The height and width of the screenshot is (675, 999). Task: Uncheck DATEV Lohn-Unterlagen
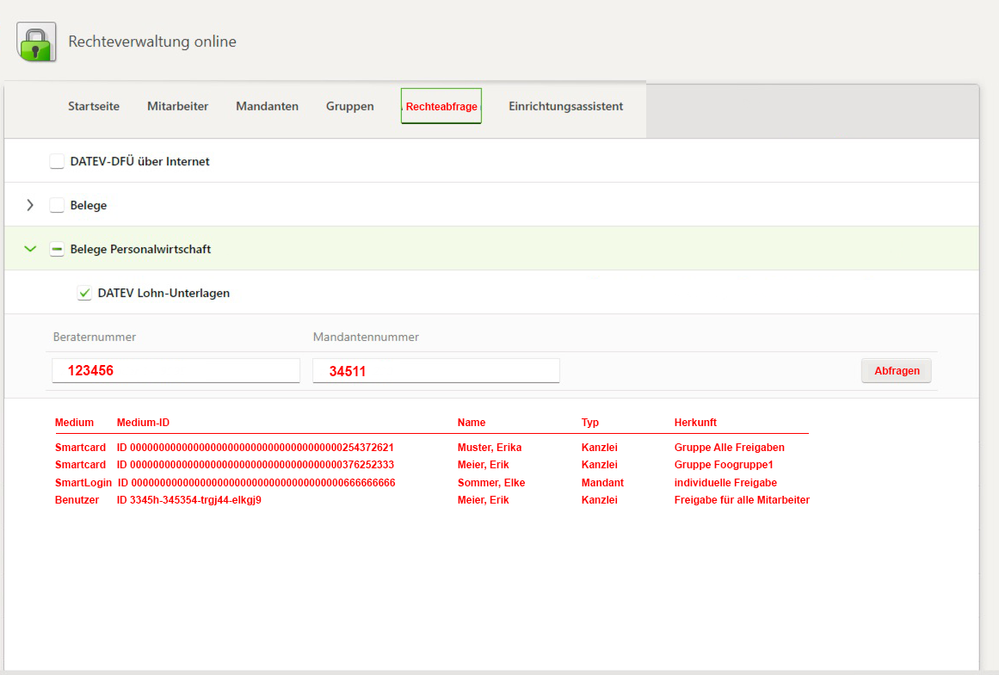85,293
